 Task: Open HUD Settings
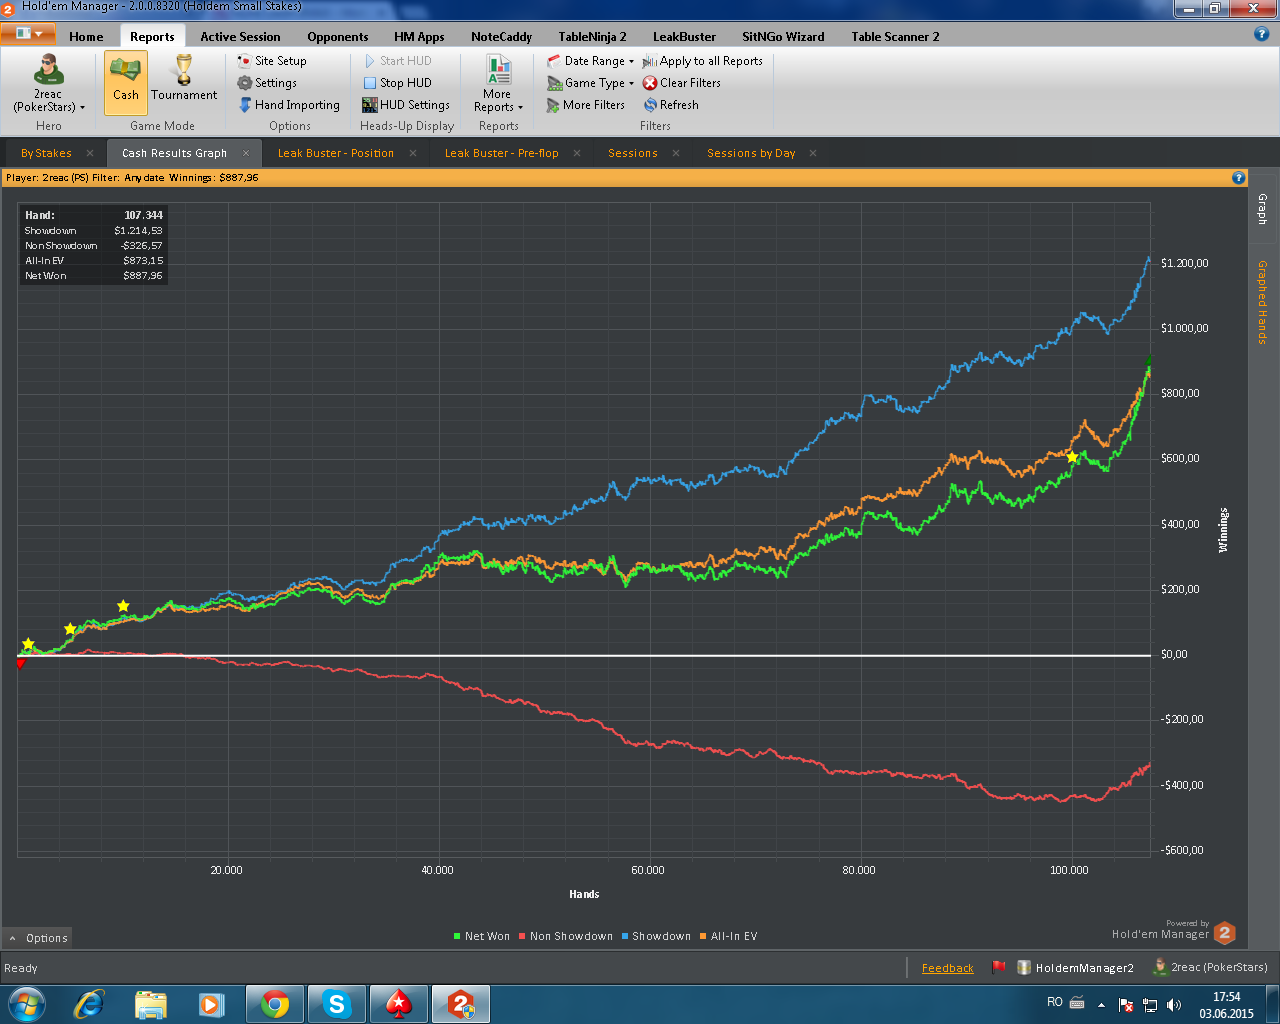pyautogui.click(x=406, y=105)
